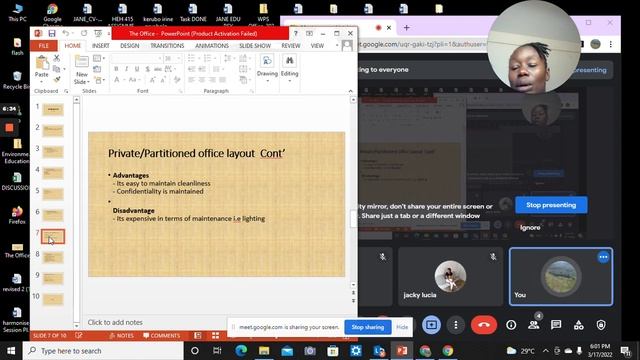
Task: Toggle the Comments pane in status bar
Action: (162, 336)
